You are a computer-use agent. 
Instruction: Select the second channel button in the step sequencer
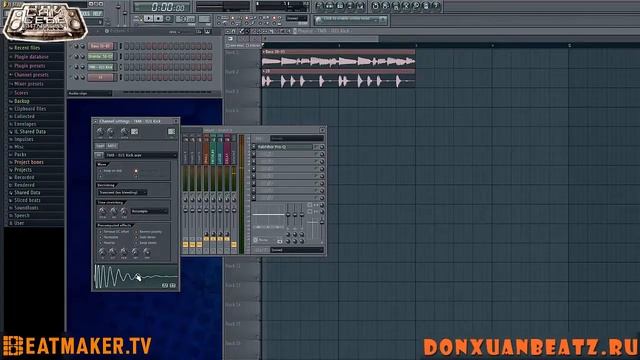click(x=100, y=56)
